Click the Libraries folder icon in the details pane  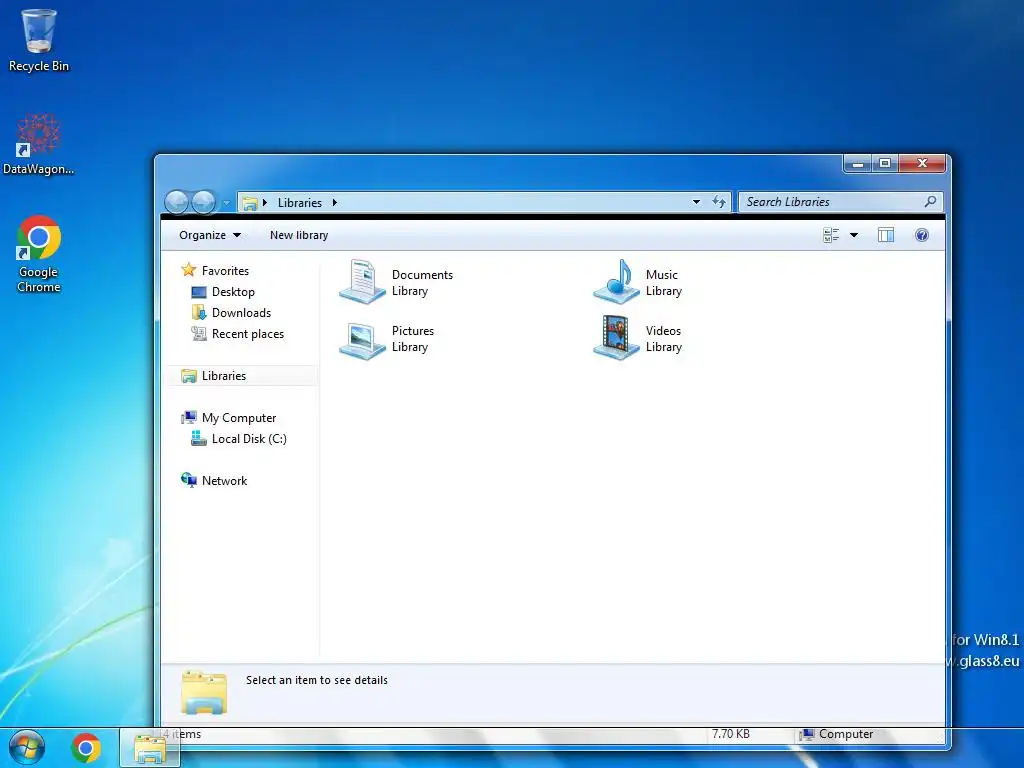coord(204,692)
